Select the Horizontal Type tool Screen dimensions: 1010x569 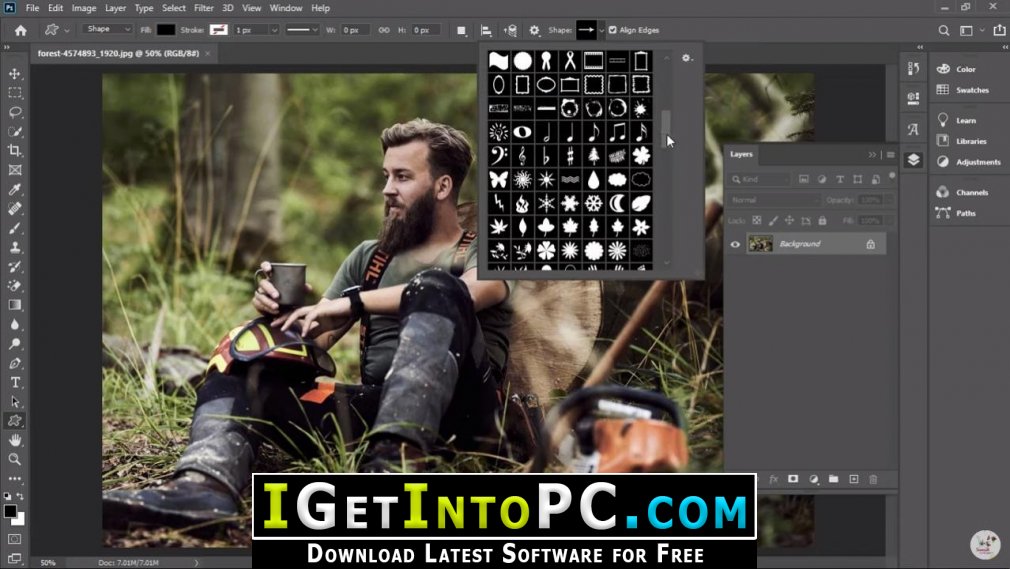click(x=15, y=382)
